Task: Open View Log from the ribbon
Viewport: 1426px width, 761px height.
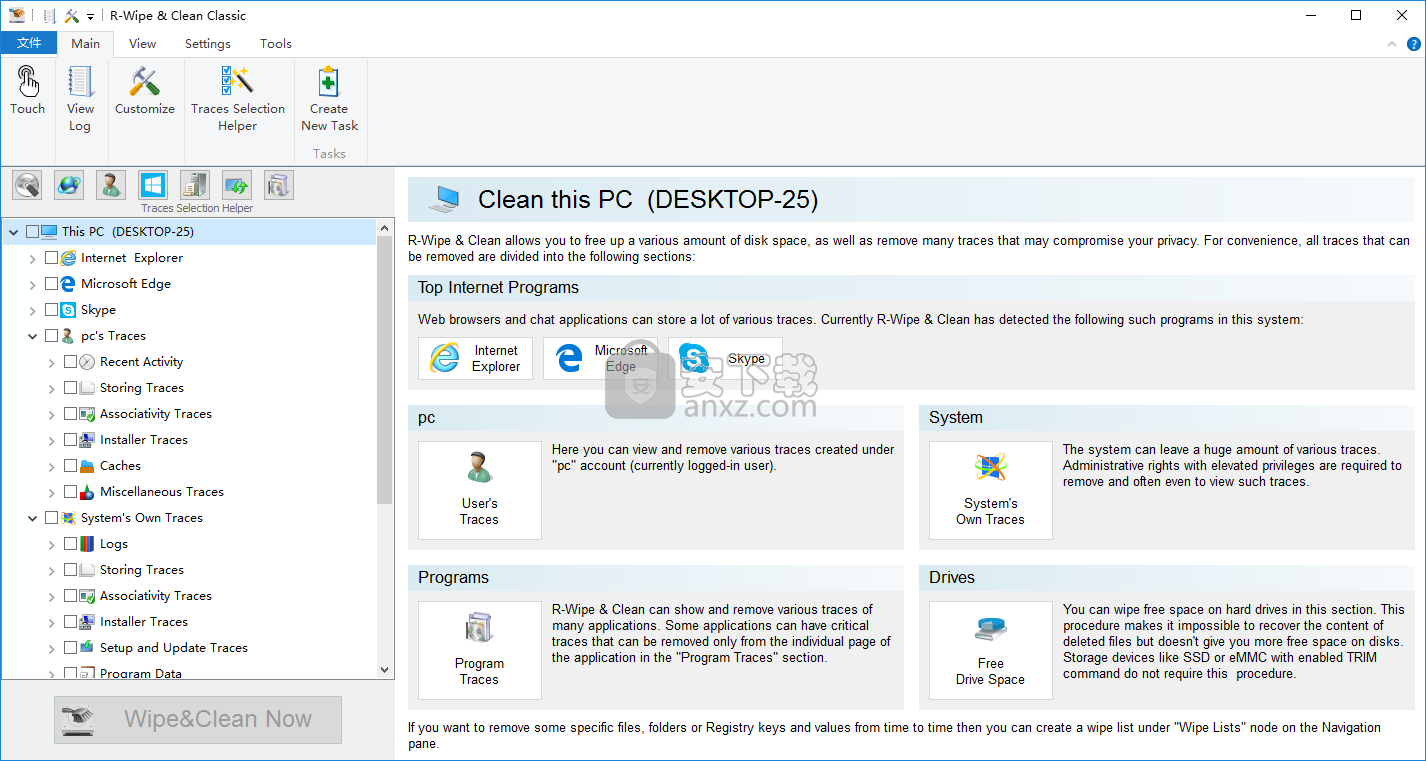Action: [80, 99]
